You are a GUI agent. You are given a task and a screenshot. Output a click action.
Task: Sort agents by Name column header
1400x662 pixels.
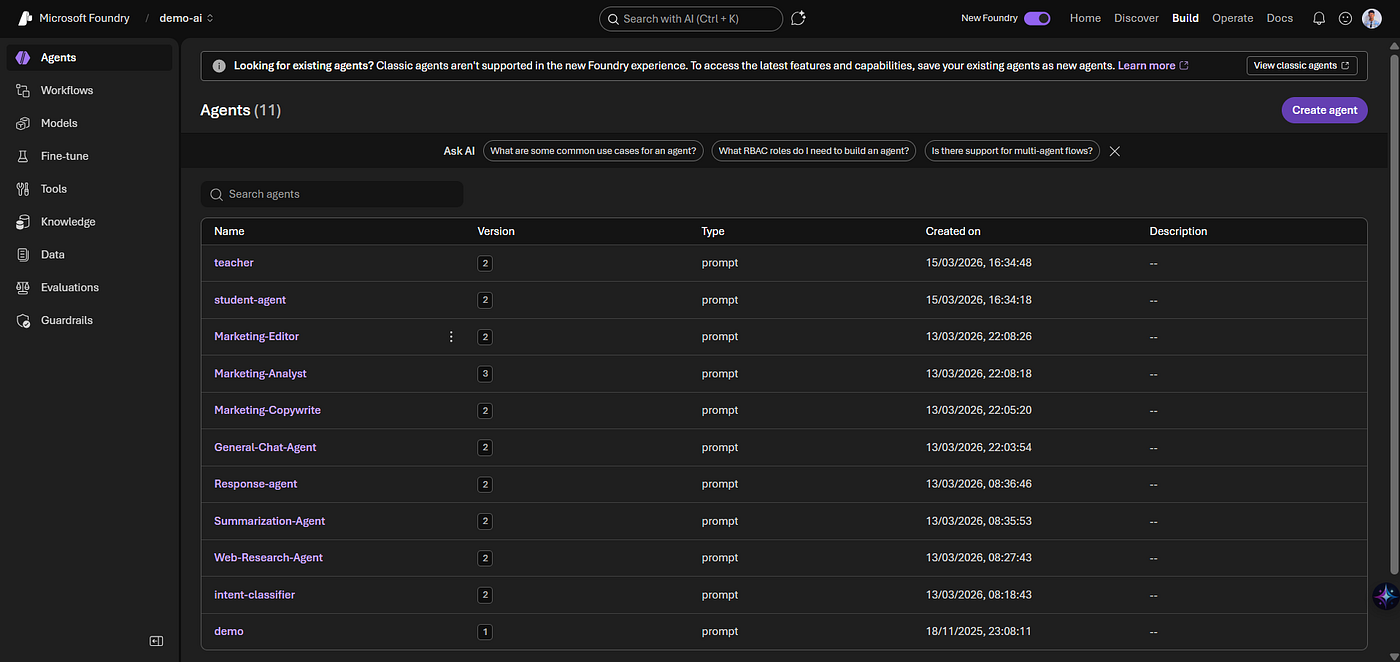point(229,231)
